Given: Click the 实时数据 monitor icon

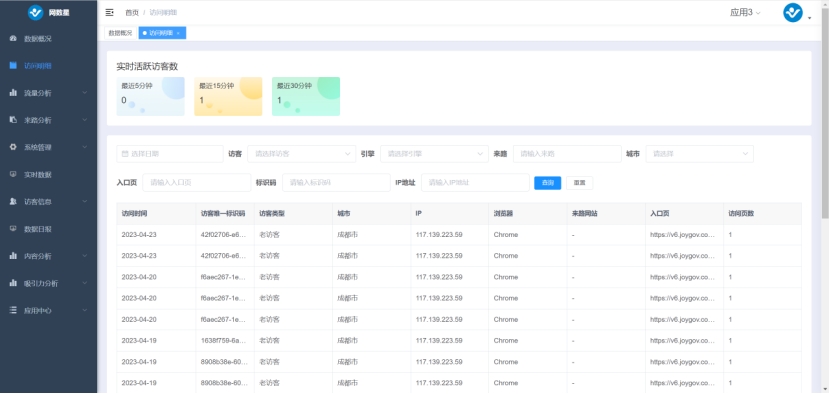Looking at the screenshot, I should tap(13, 174).
